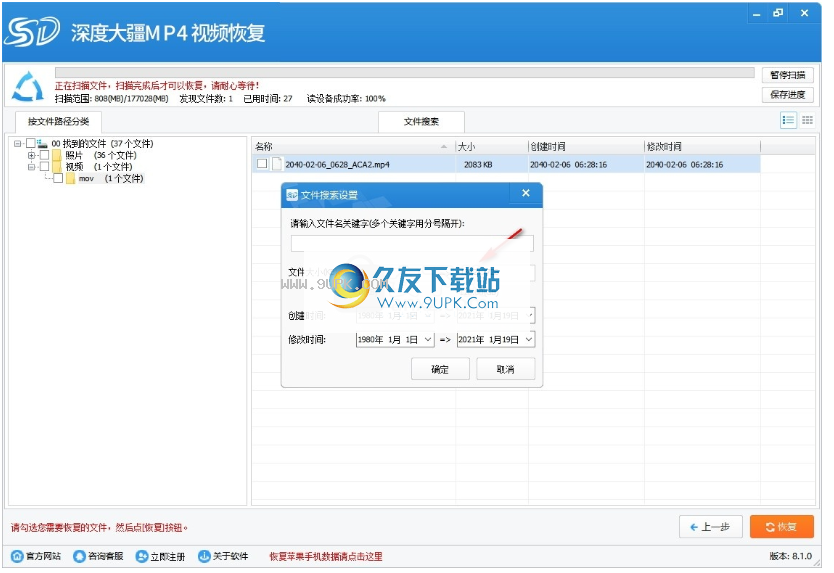Viewport: 834px width, 573px height.
Task: Select the 按文件路径分类 tab
Action: (59, 121)
